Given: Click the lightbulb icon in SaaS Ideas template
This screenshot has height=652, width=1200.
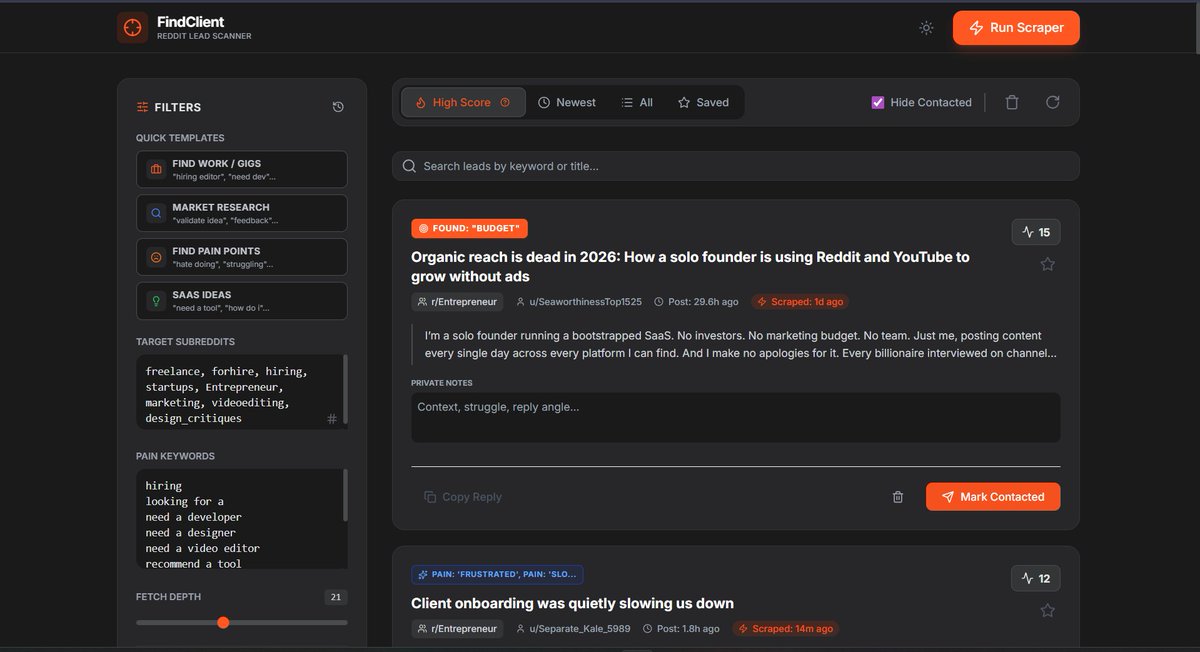Looking at the screenshot, I should coord(156,301).
